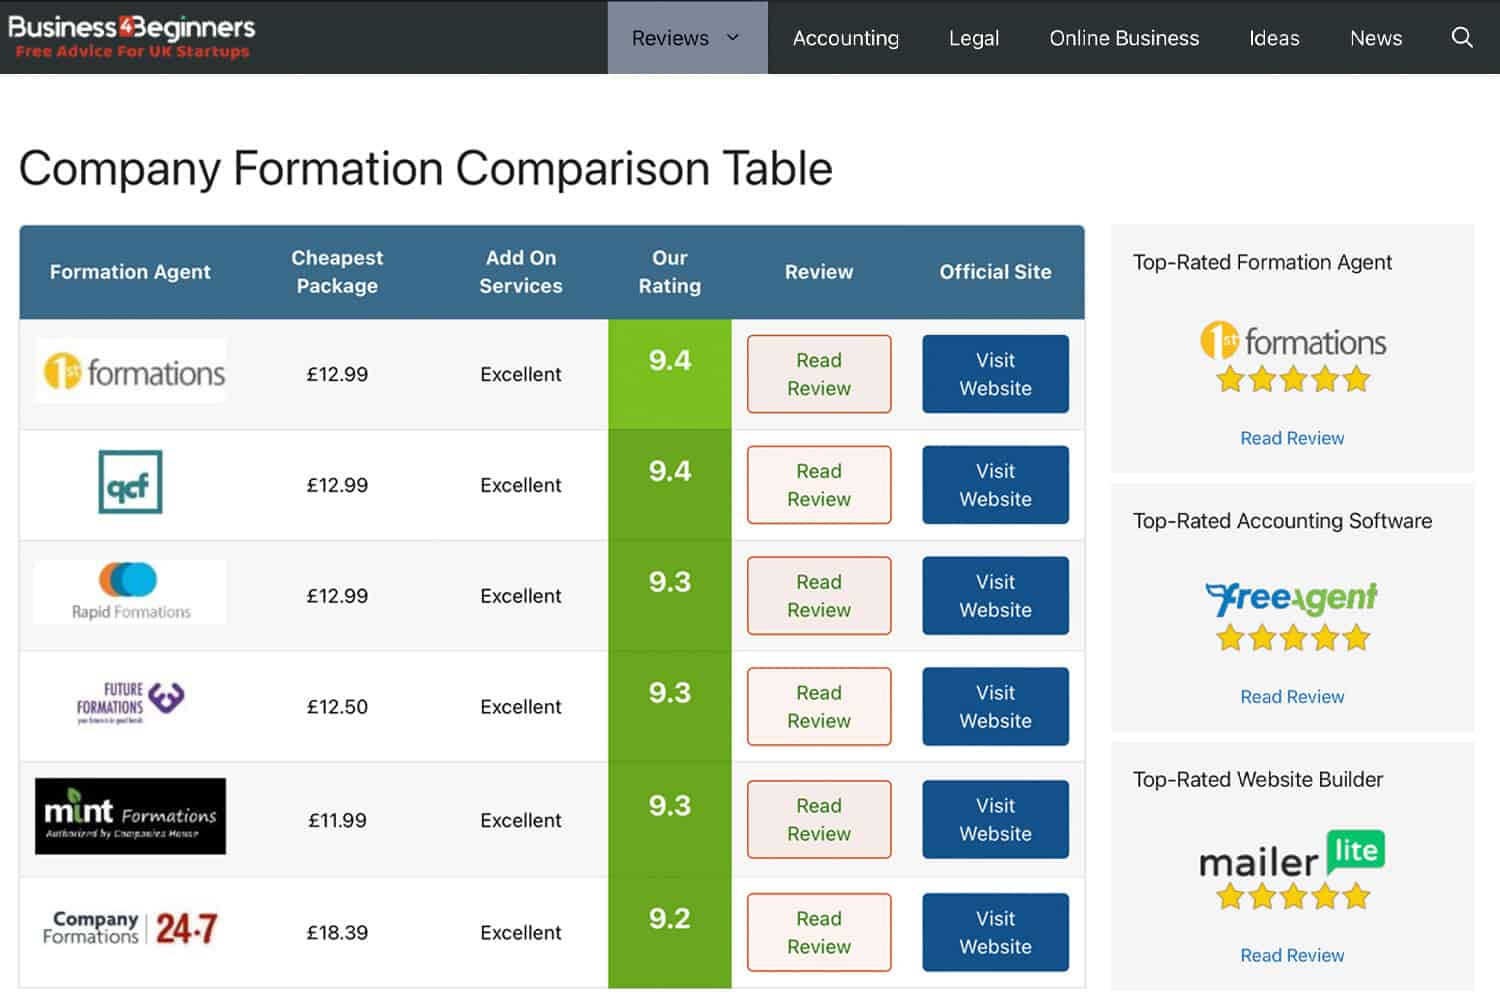1500x1000 pixels.
Task: Read Review for Future Formations row
Action: coord(819,707)
